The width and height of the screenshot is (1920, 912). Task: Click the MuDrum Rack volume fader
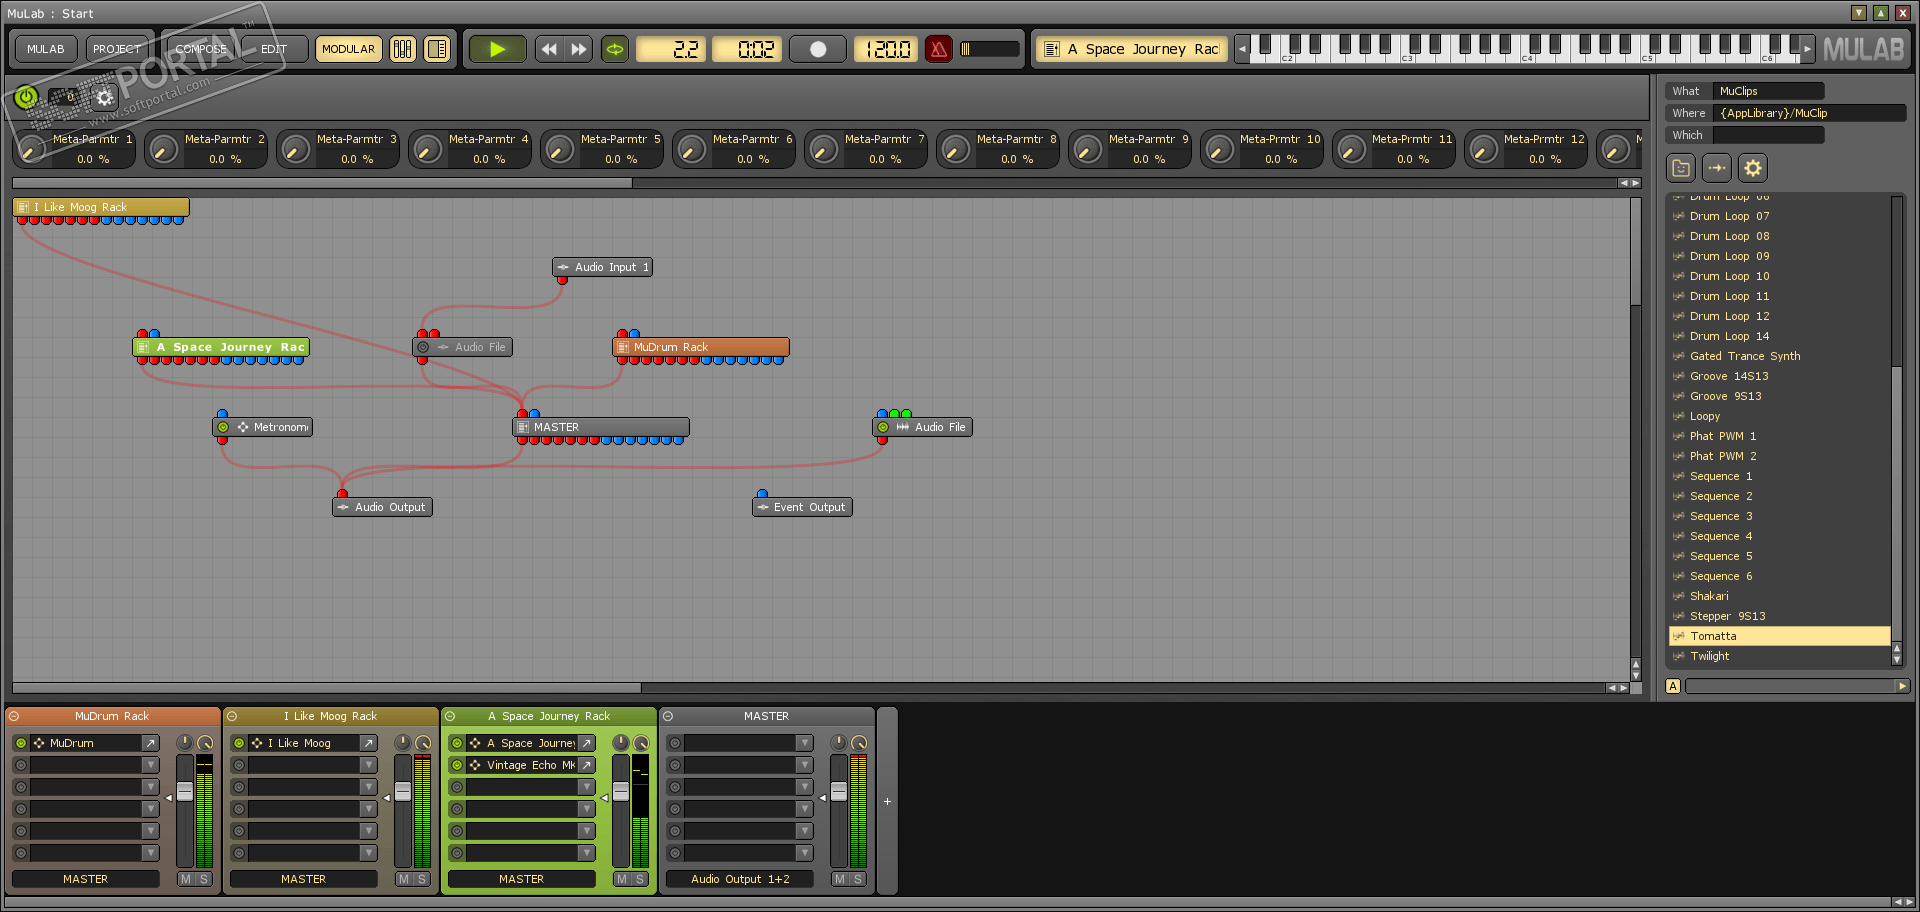[185, 792]
